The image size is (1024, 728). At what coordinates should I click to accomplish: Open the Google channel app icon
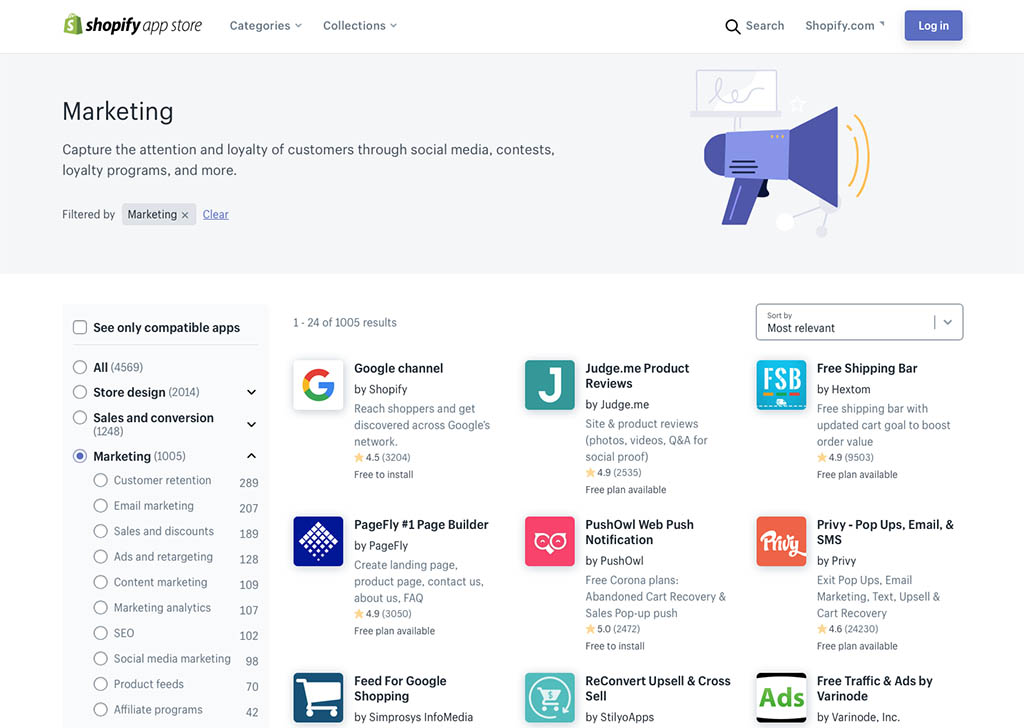tap(318, 385)
